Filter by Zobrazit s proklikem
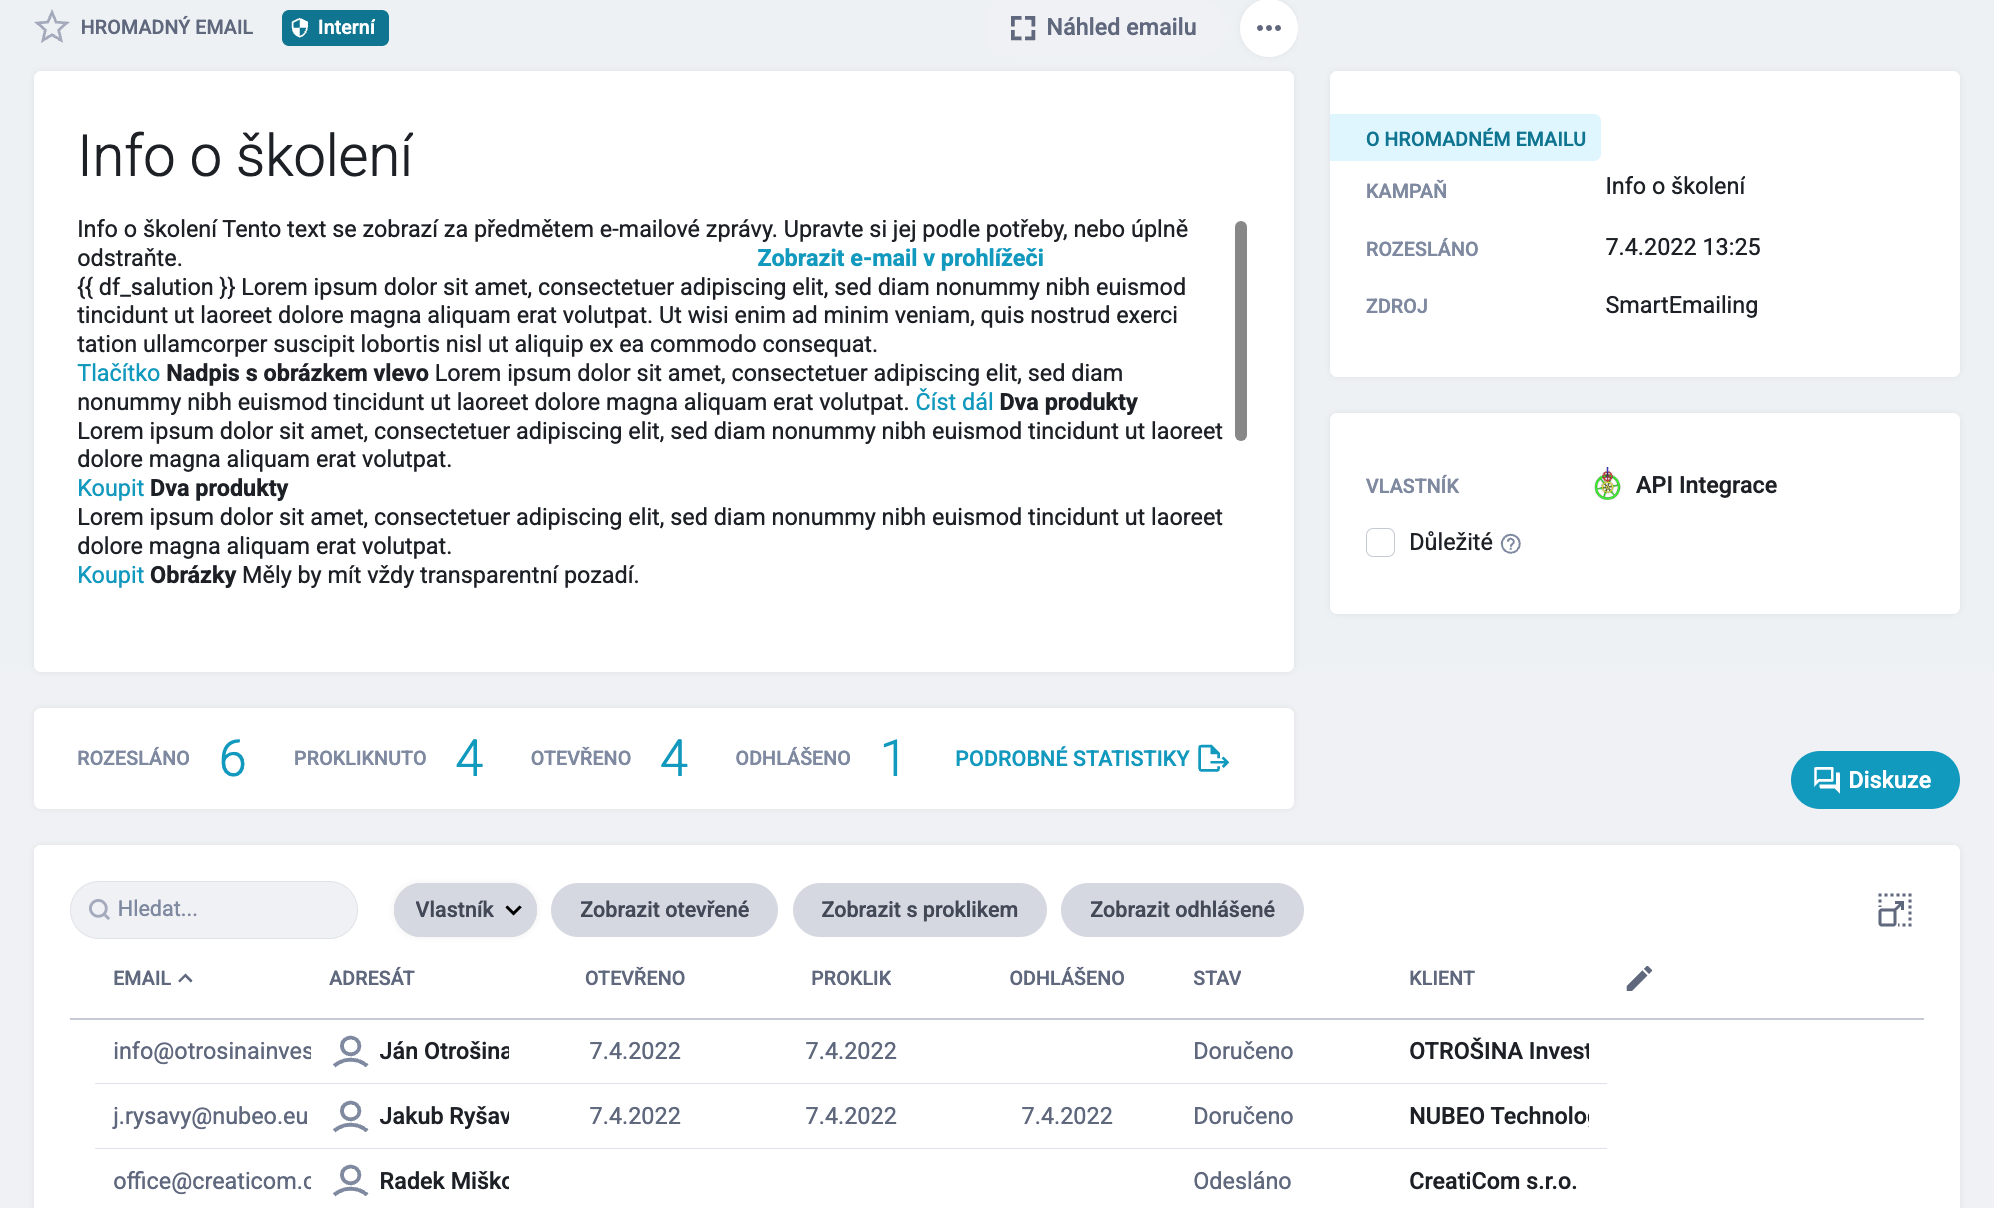The height and width of the screenshot is (1208, 1994). tap(919, 910)
